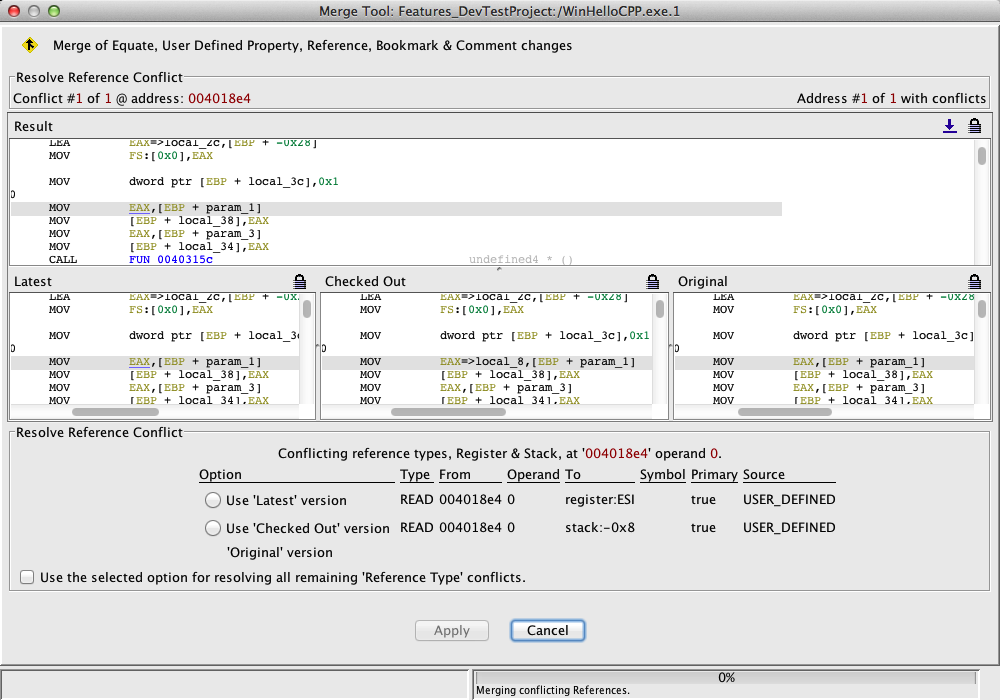Image resolution: width=1000 pixels, height=700 pixels.
Task: Click the yellow merge icon at top left
Action: pyautogui.click(x=30, y=45)
